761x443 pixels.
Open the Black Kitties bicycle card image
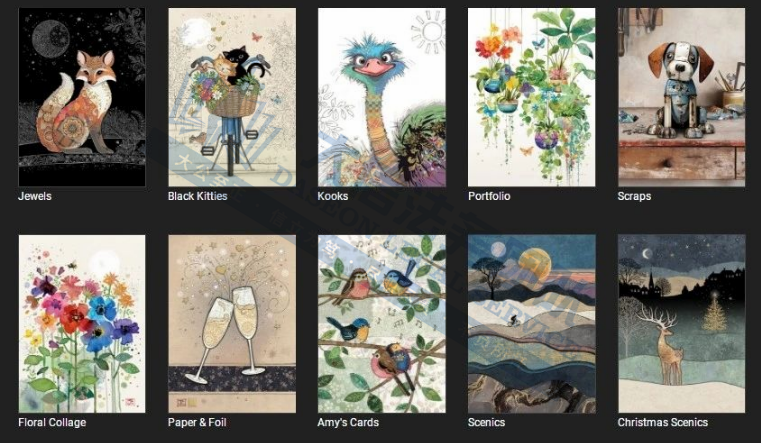tap(232, 97)
